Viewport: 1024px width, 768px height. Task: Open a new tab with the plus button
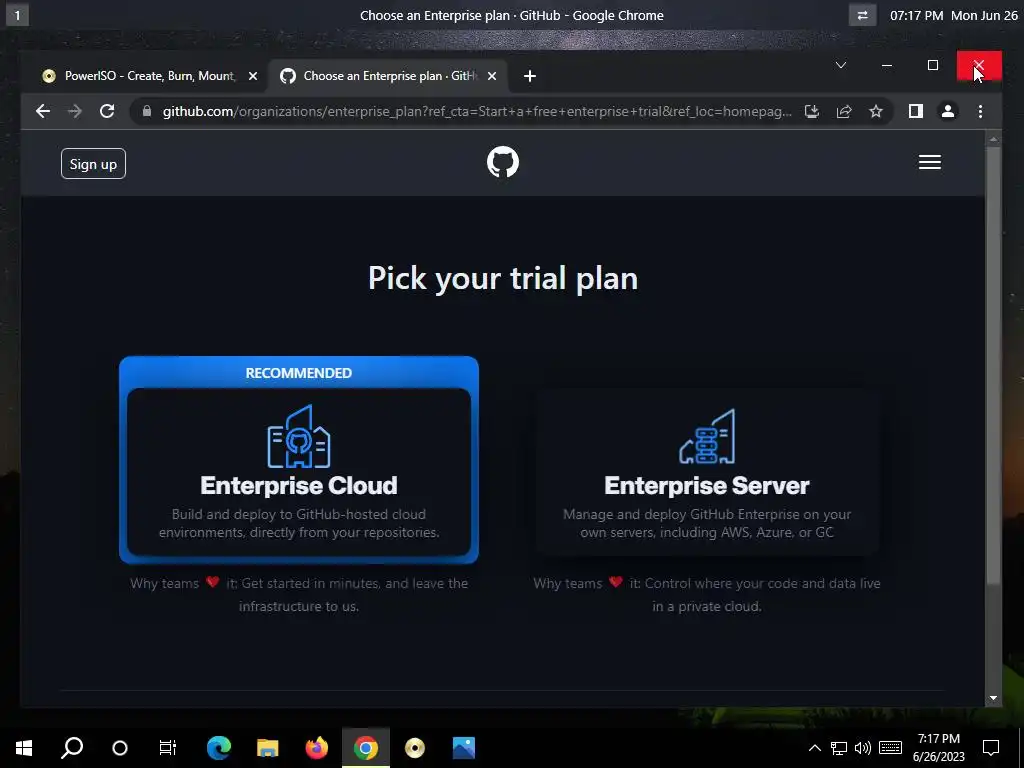pos(530,76)
